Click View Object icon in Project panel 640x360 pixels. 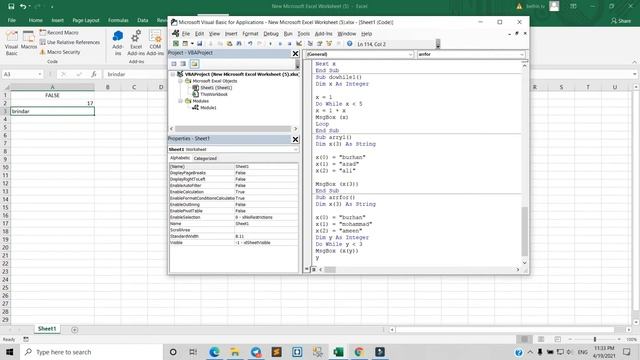pos(183,64)
